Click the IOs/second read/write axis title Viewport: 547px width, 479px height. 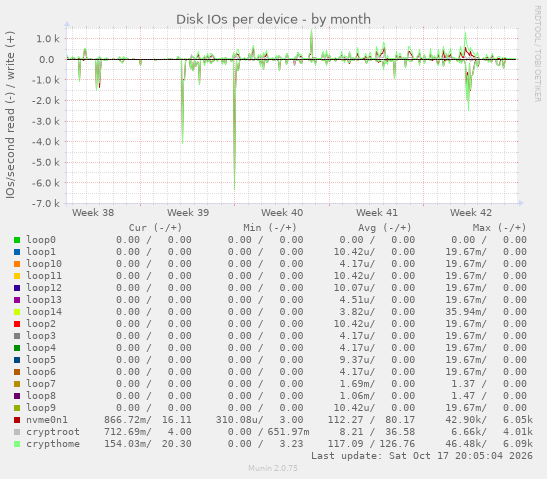(x=10, y=115)
